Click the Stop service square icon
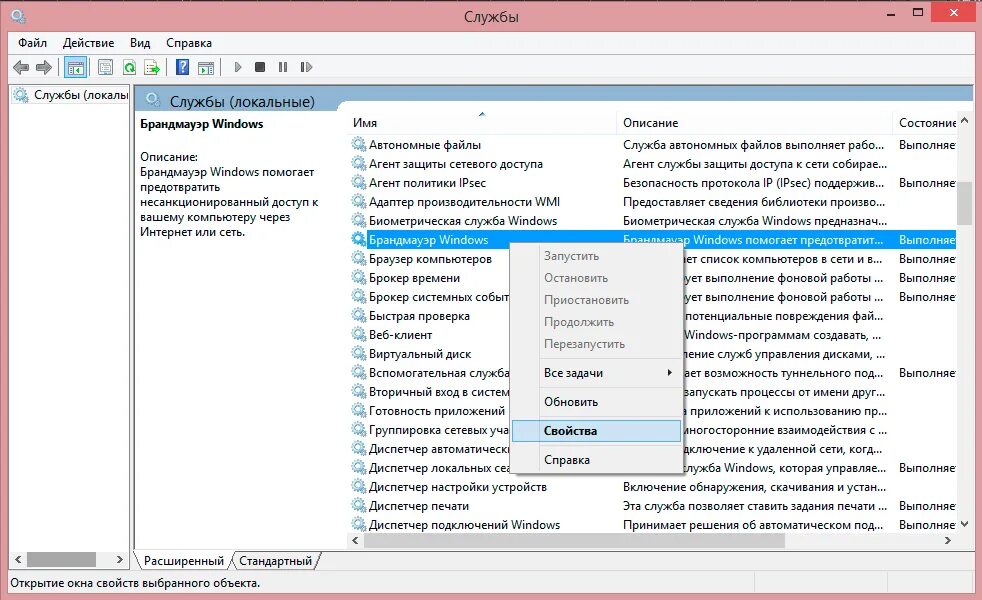This screenshot has width=982, height=600. [260, 67]
